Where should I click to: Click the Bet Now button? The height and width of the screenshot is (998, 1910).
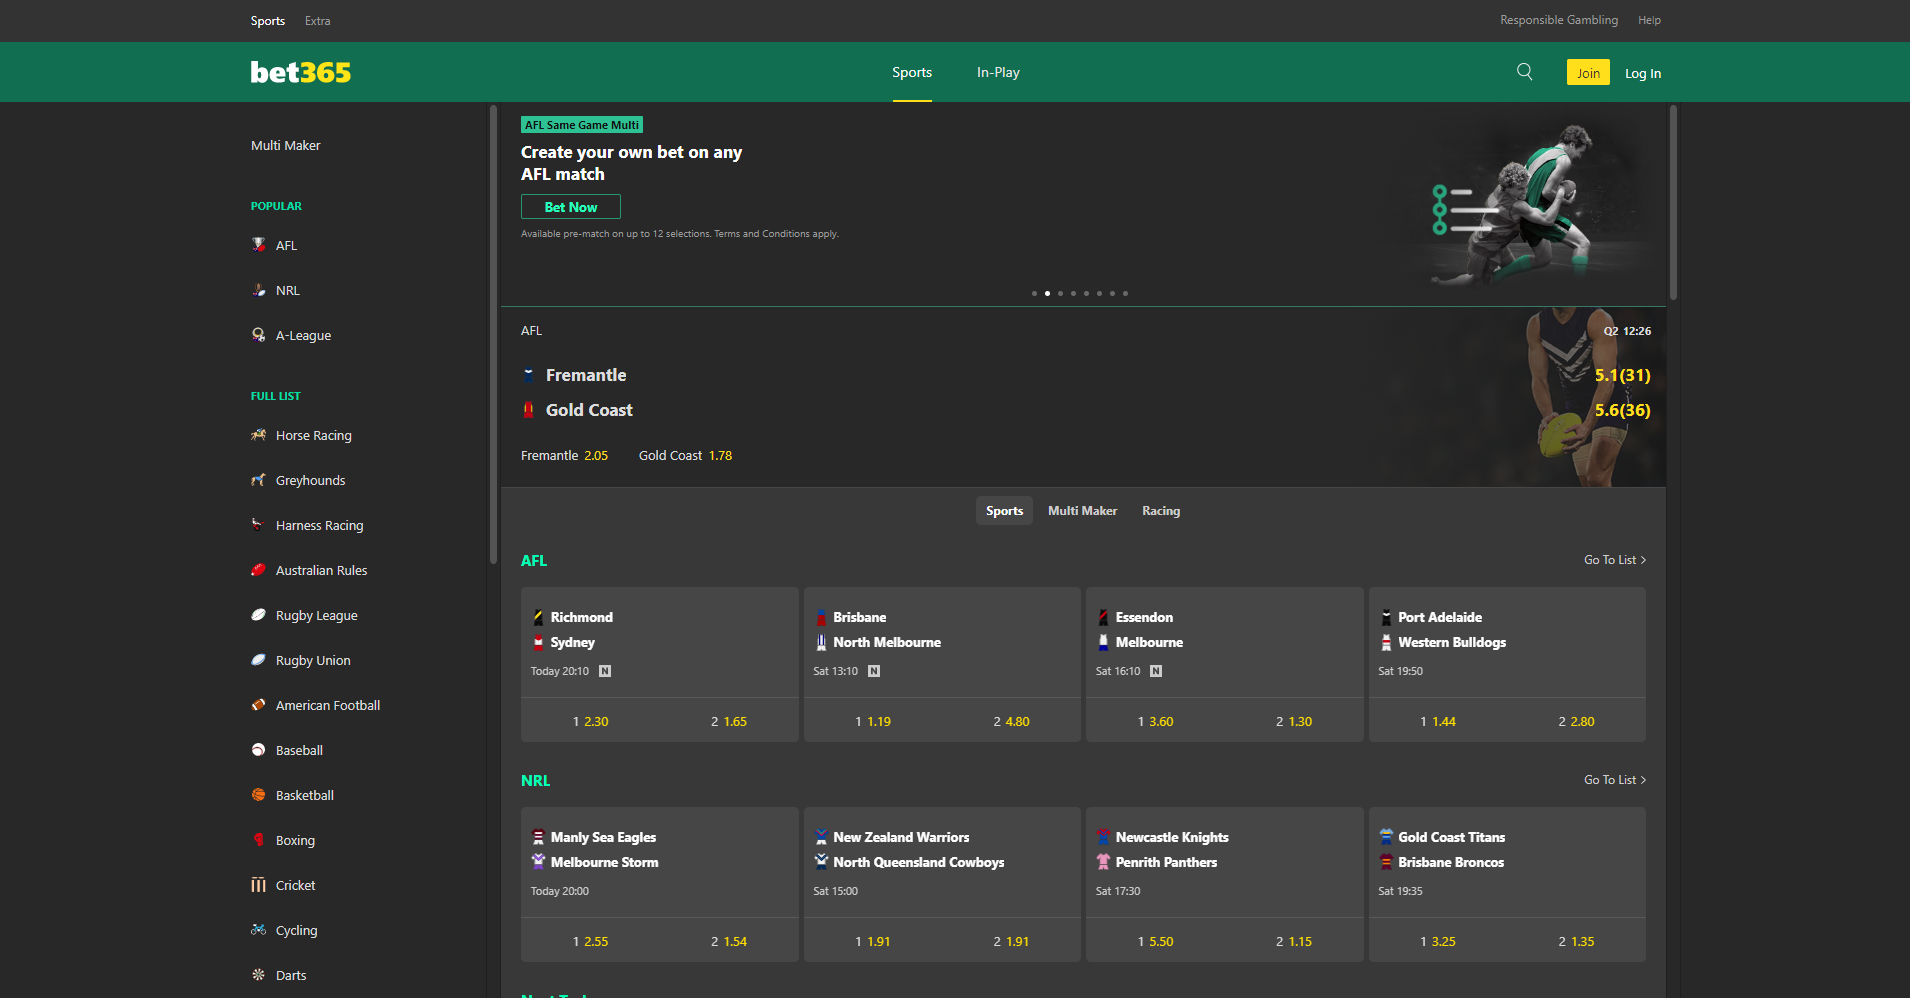[x=571, y=207]
